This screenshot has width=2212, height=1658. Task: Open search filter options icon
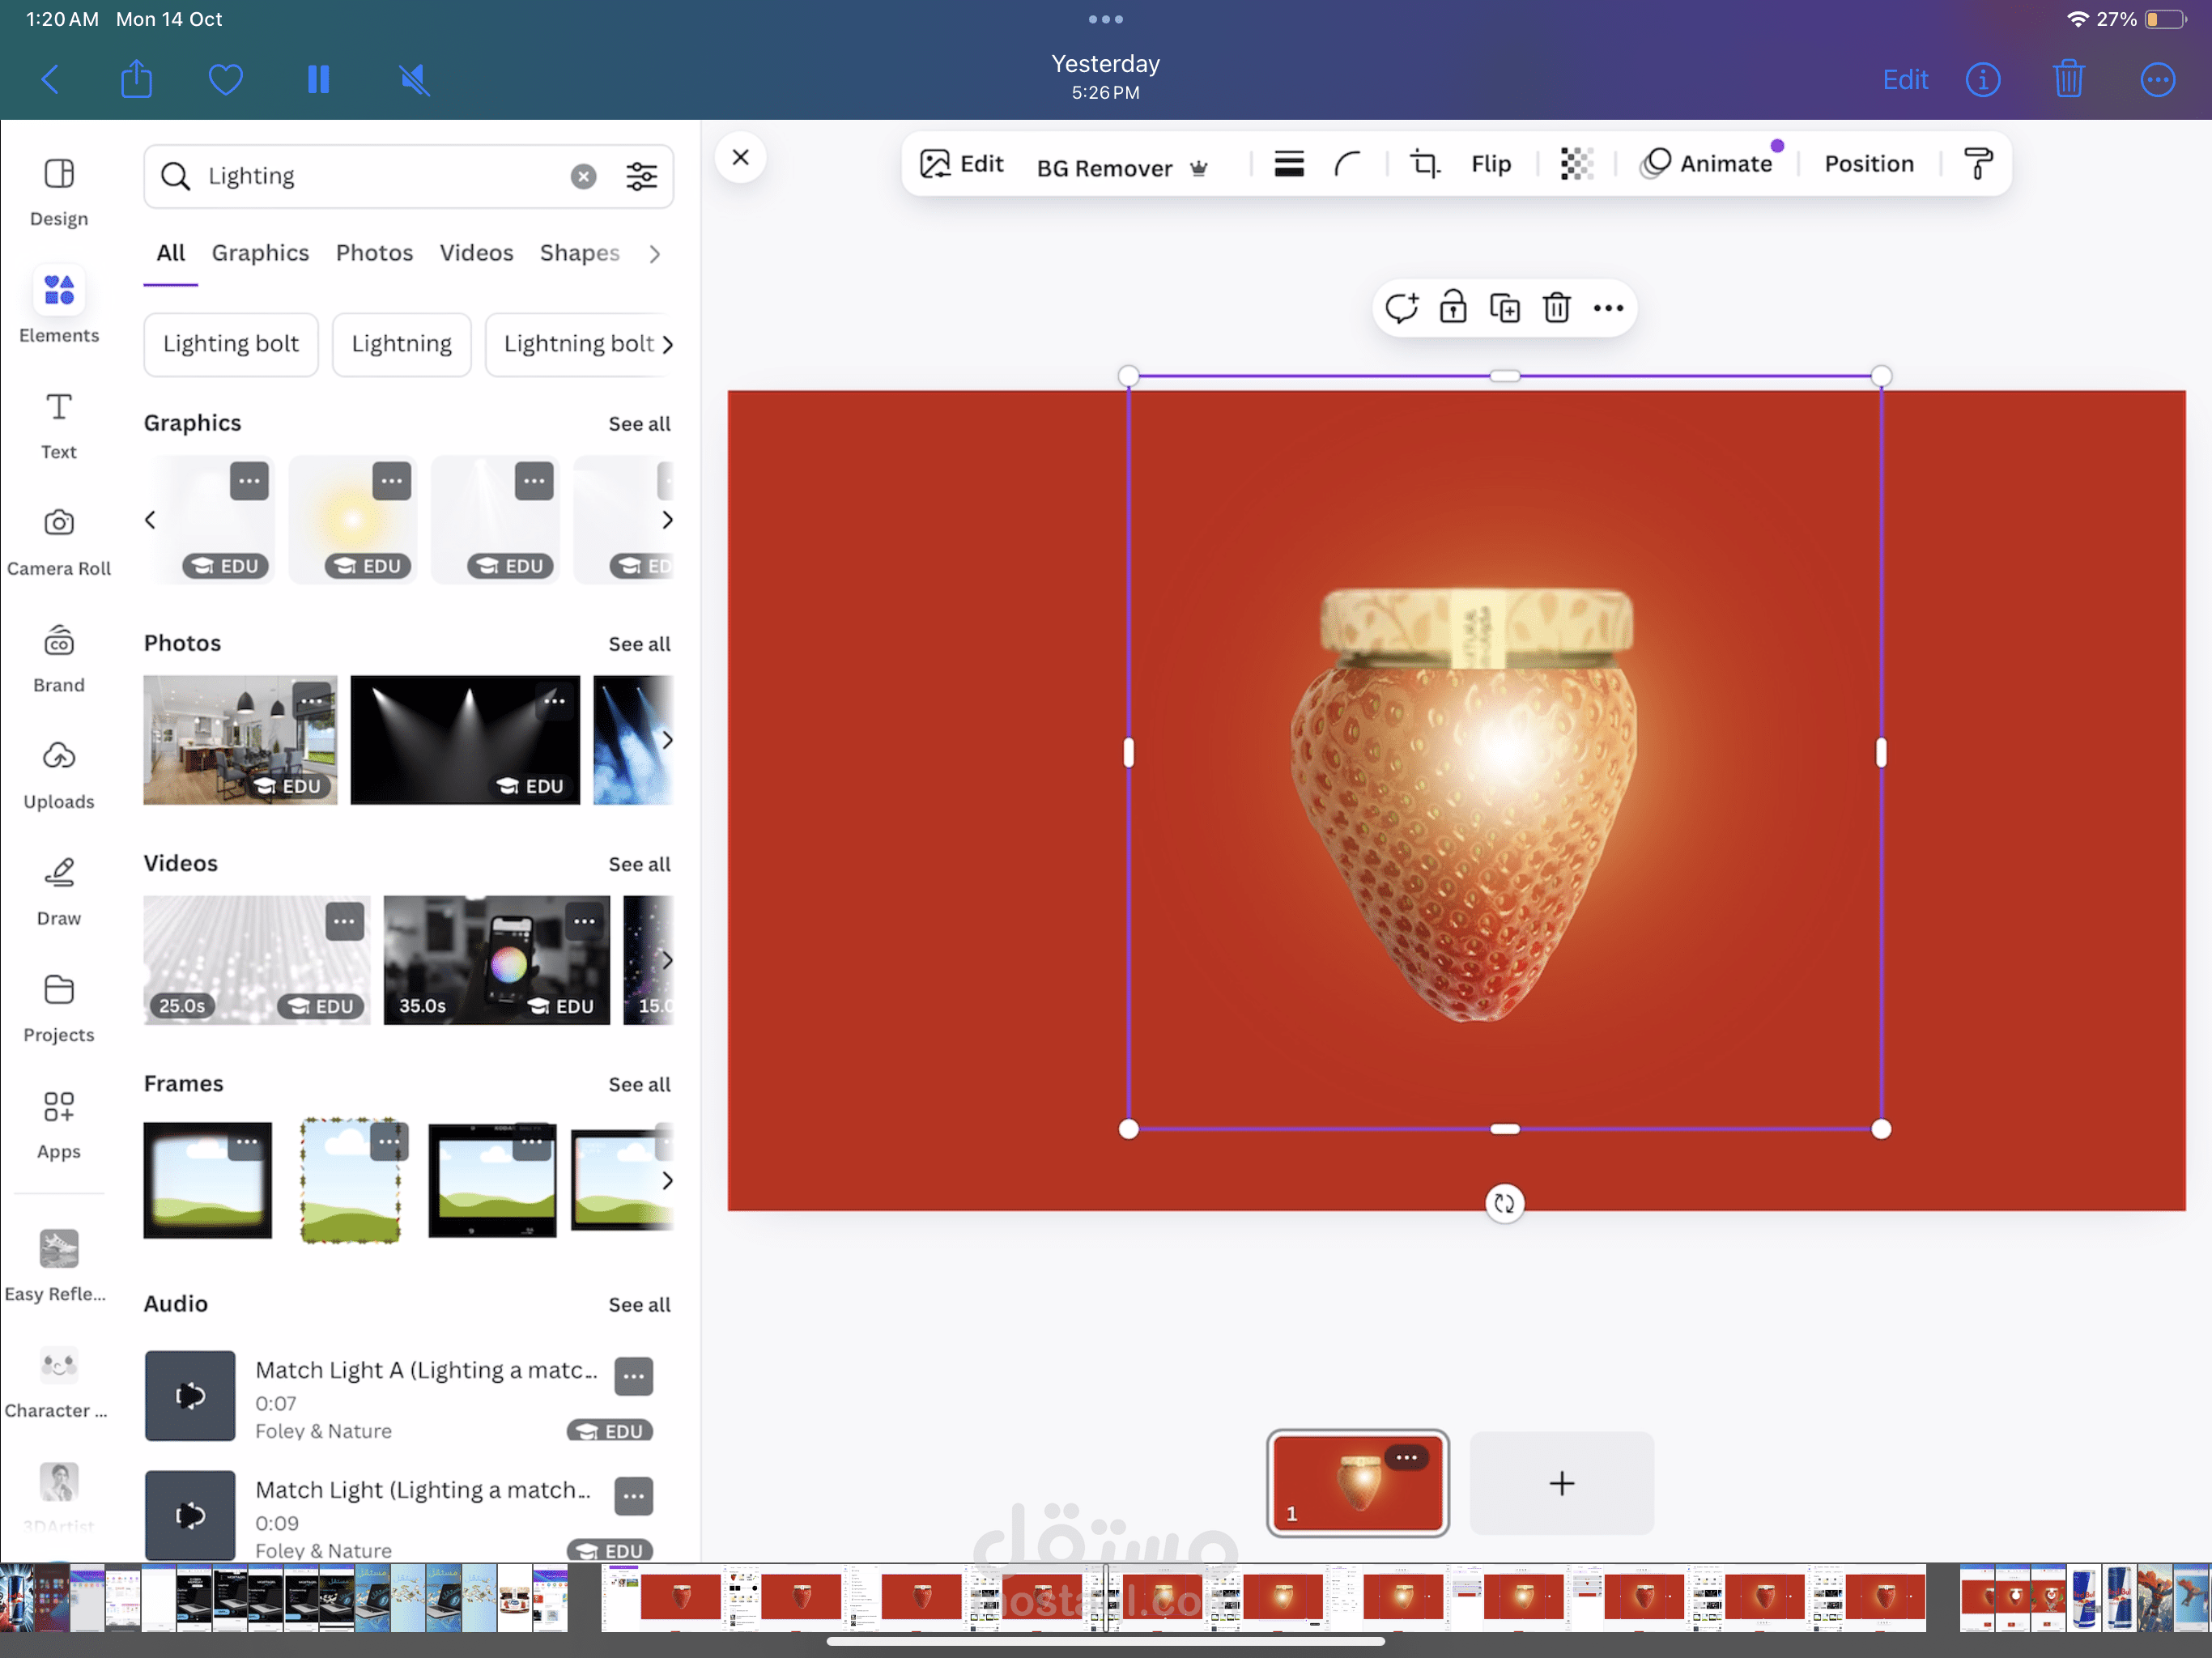pos(641,177)
